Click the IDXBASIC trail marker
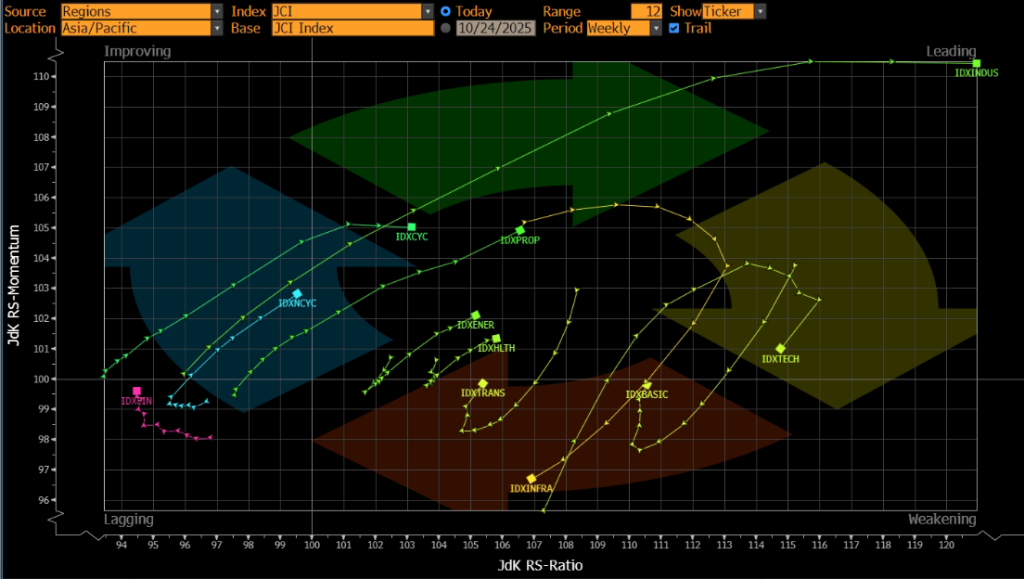 pos(646,385)
